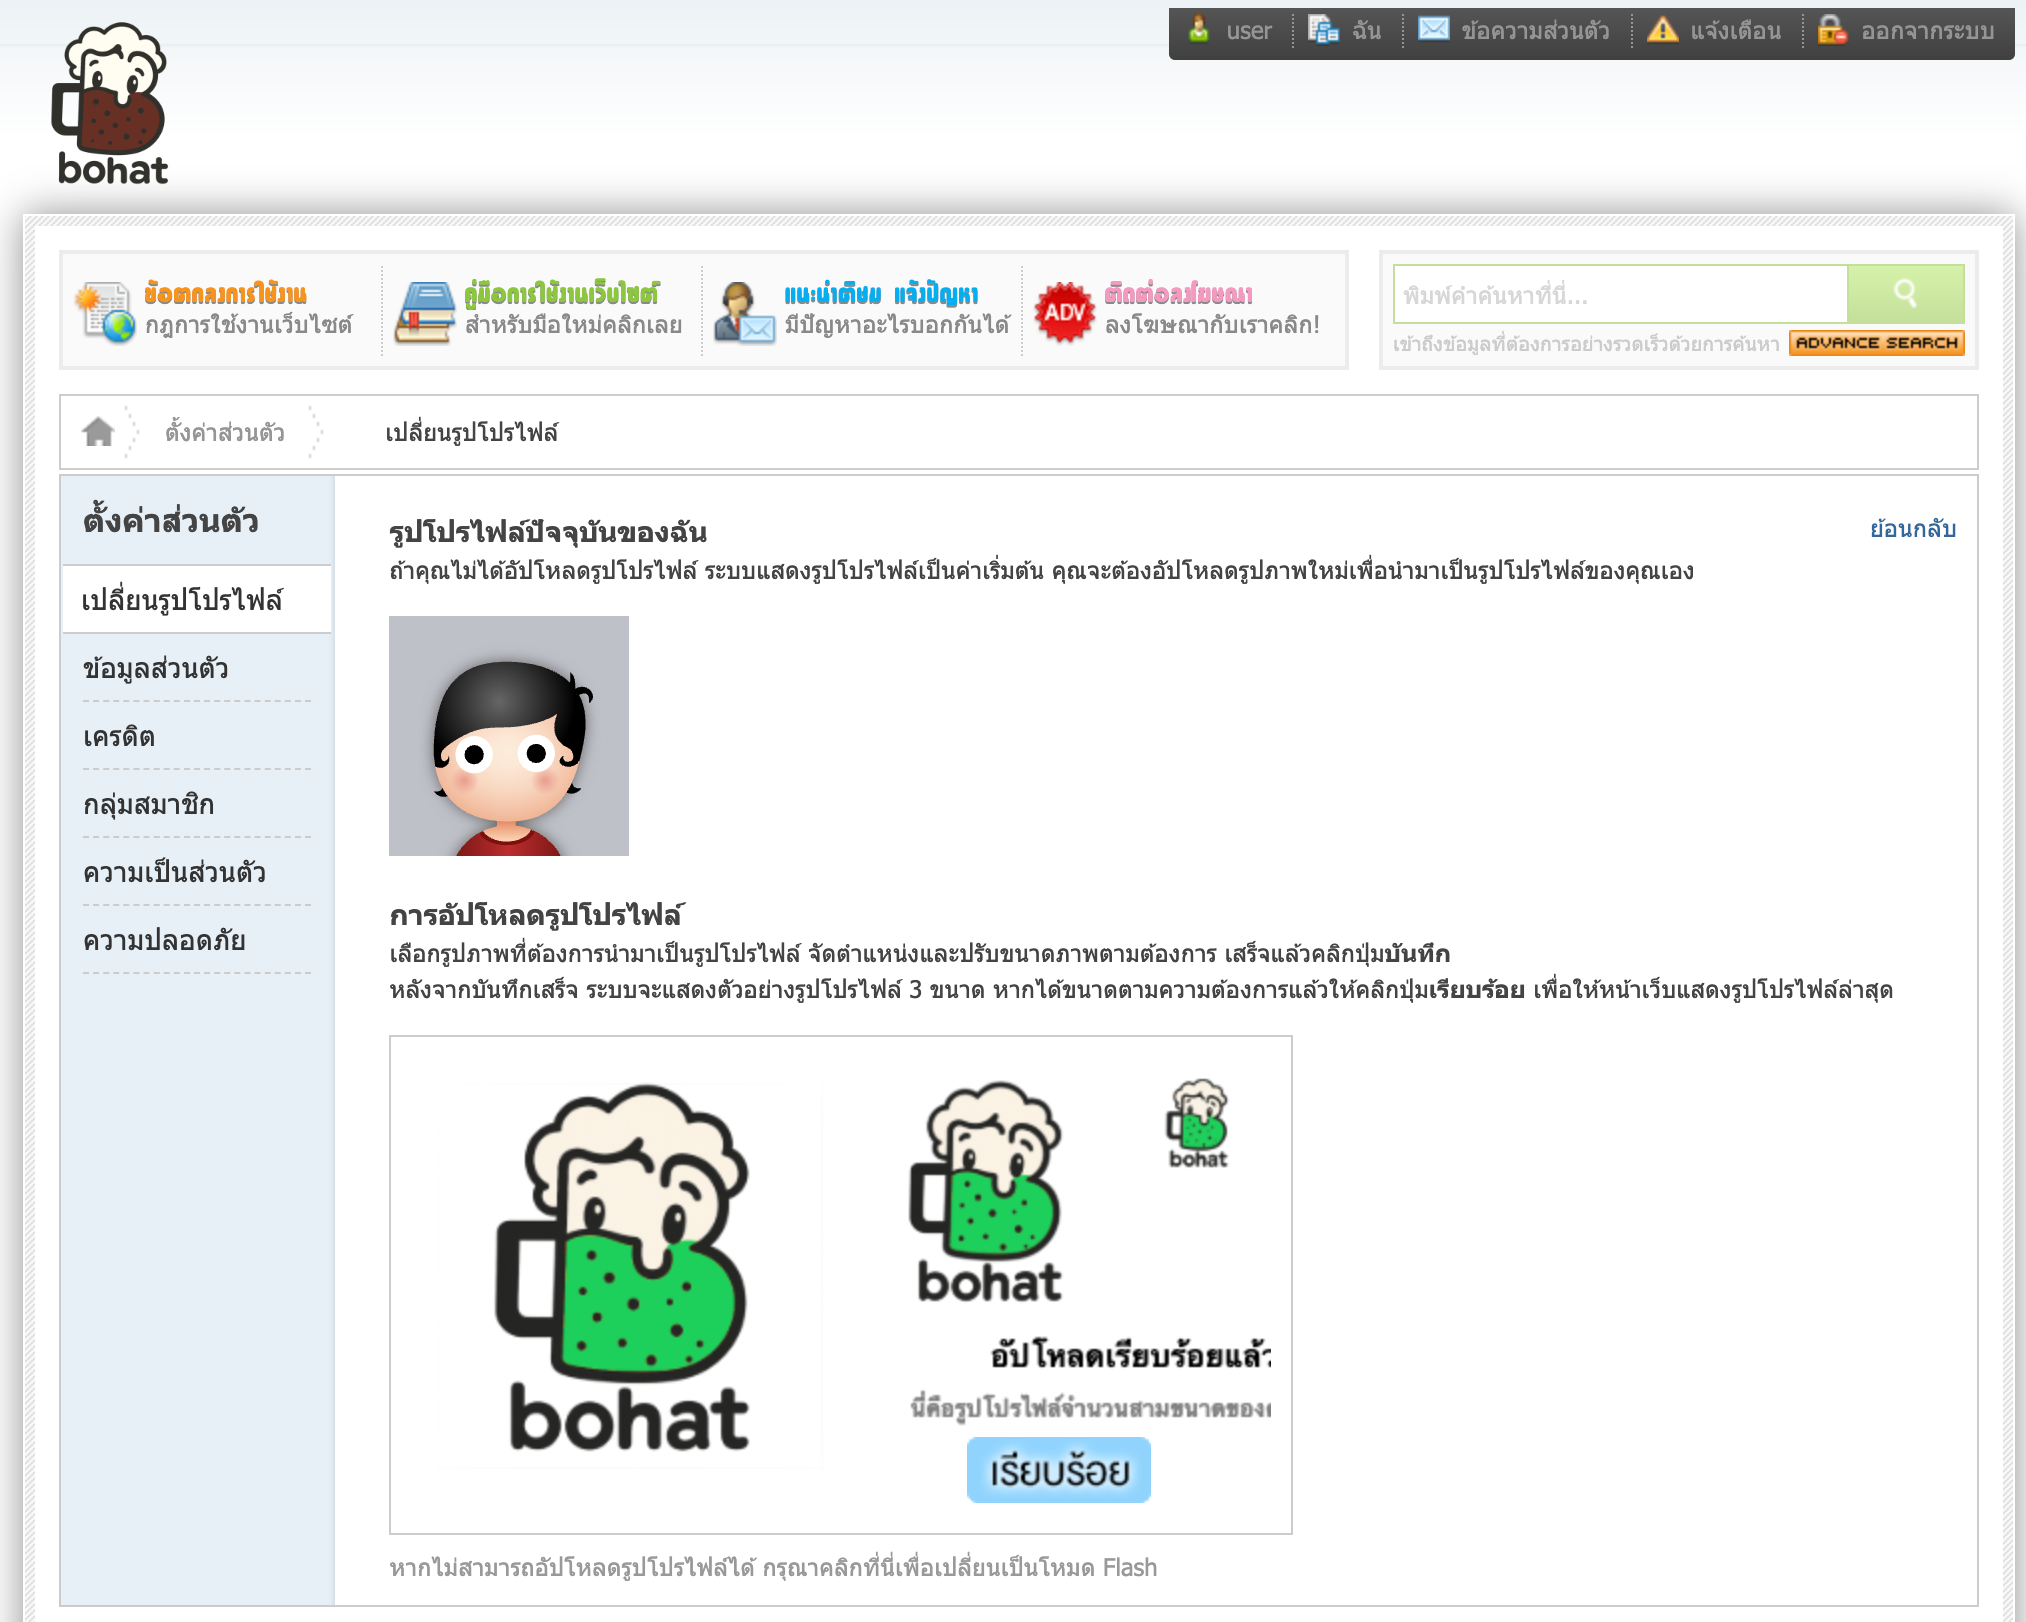Viewport: 2026px width, 1622px height.
Task: Click the home icon in breadcrumb
Action: click(98, 432)
